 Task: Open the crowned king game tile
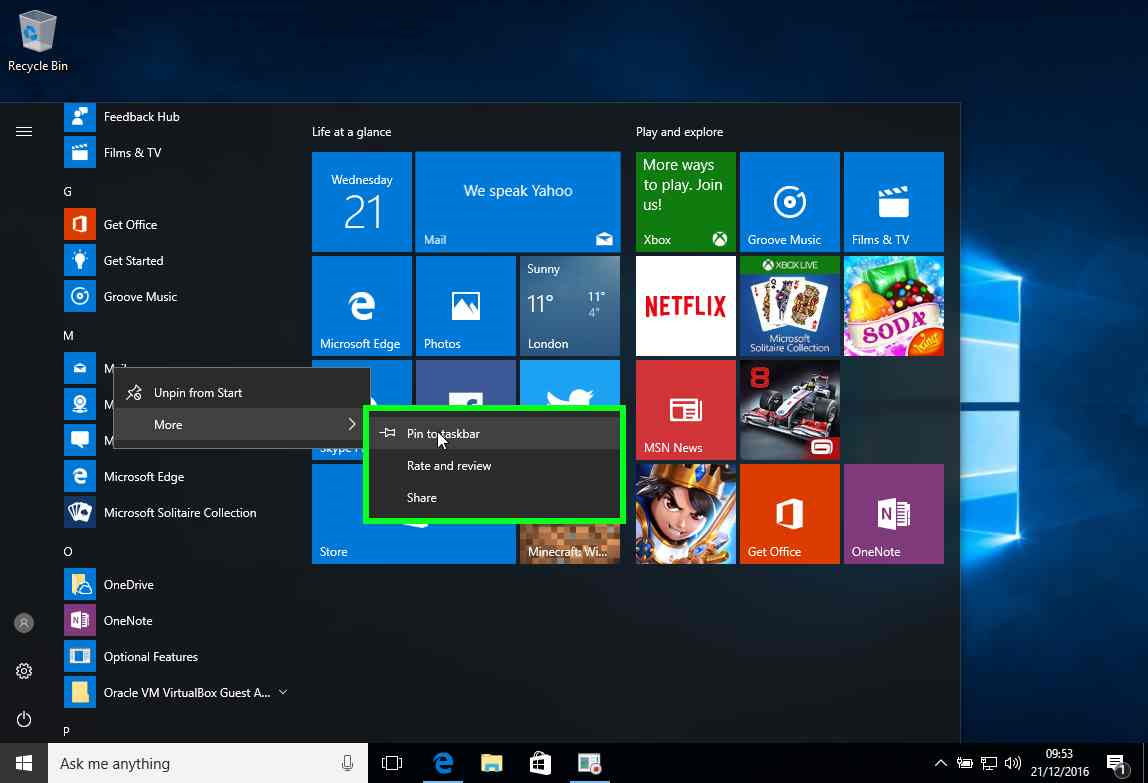[685, 514]
